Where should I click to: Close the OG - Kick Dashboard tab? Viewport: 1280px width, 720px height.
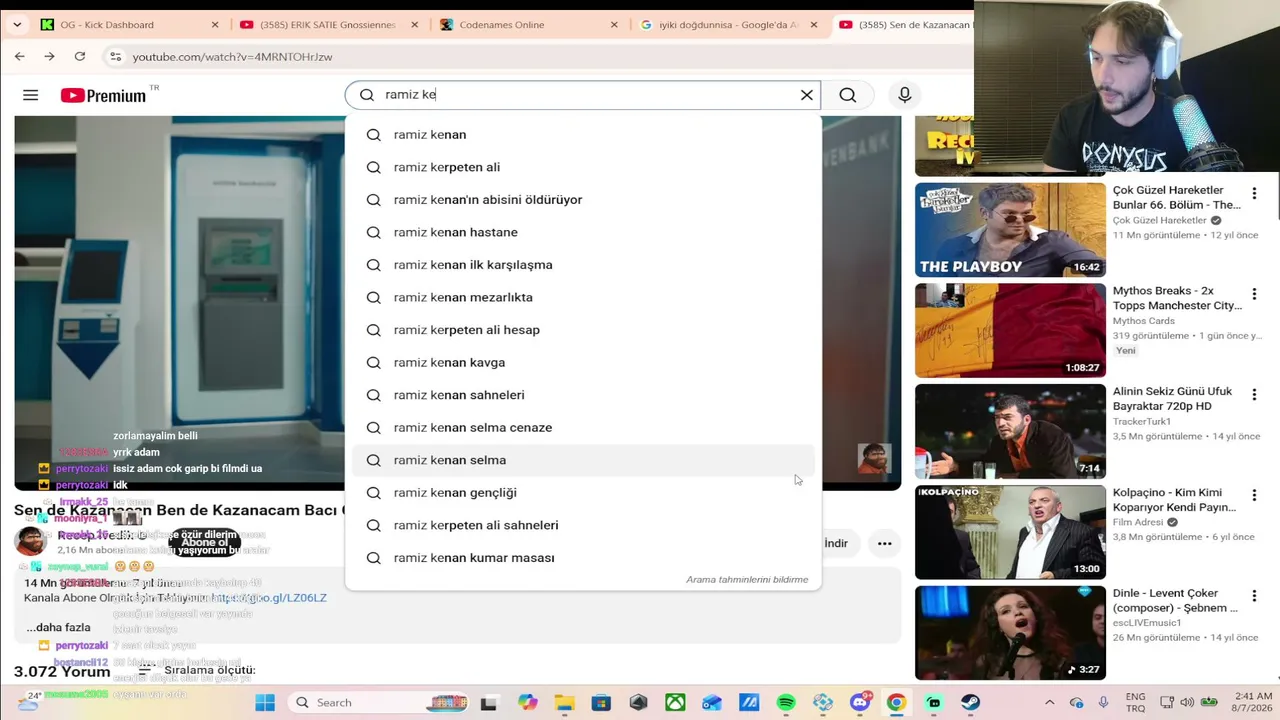click(215, 25)
